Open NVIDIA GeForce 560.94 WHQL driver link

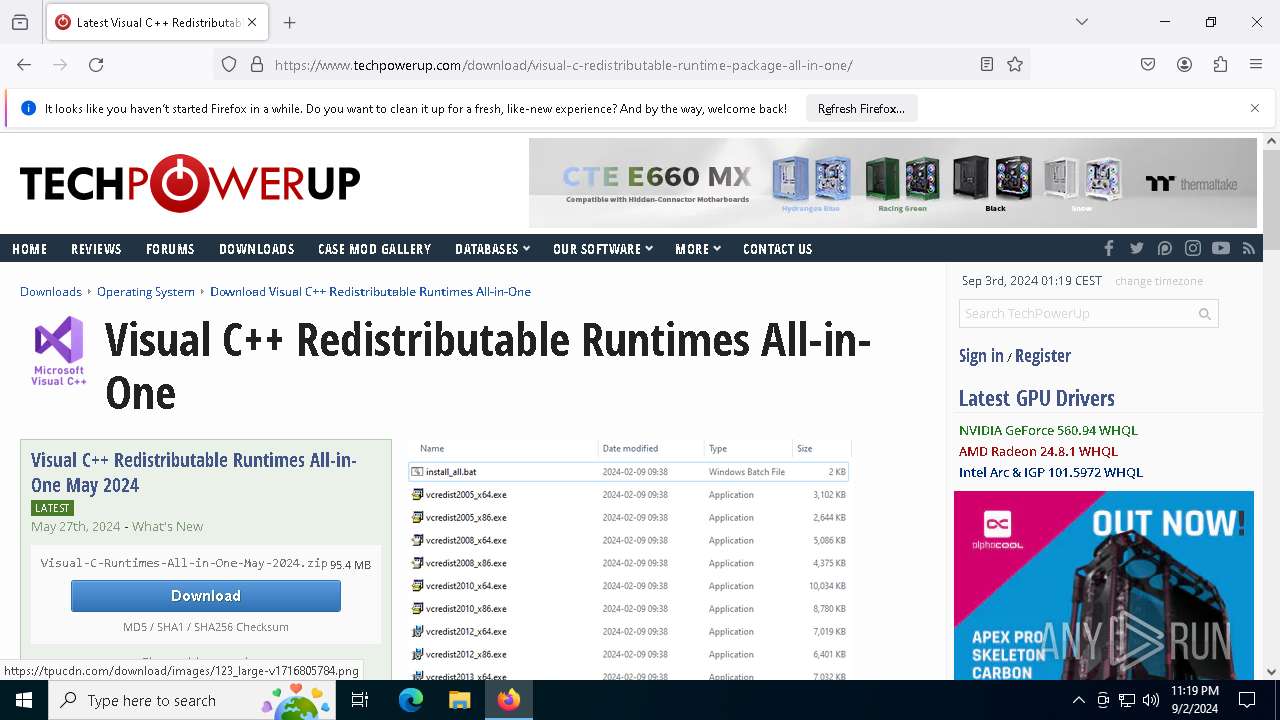coord(1048,430)
